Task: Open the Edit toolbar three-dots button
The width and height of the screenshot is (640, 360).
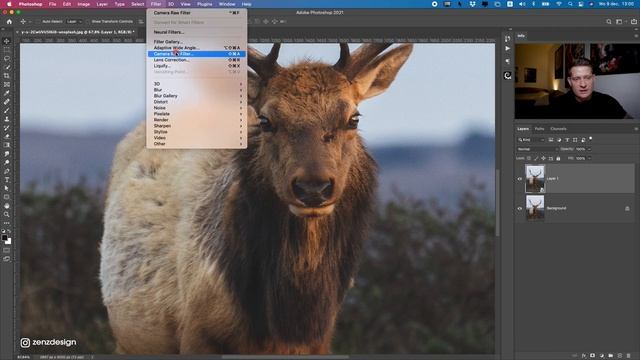Action: click(7, 223)
